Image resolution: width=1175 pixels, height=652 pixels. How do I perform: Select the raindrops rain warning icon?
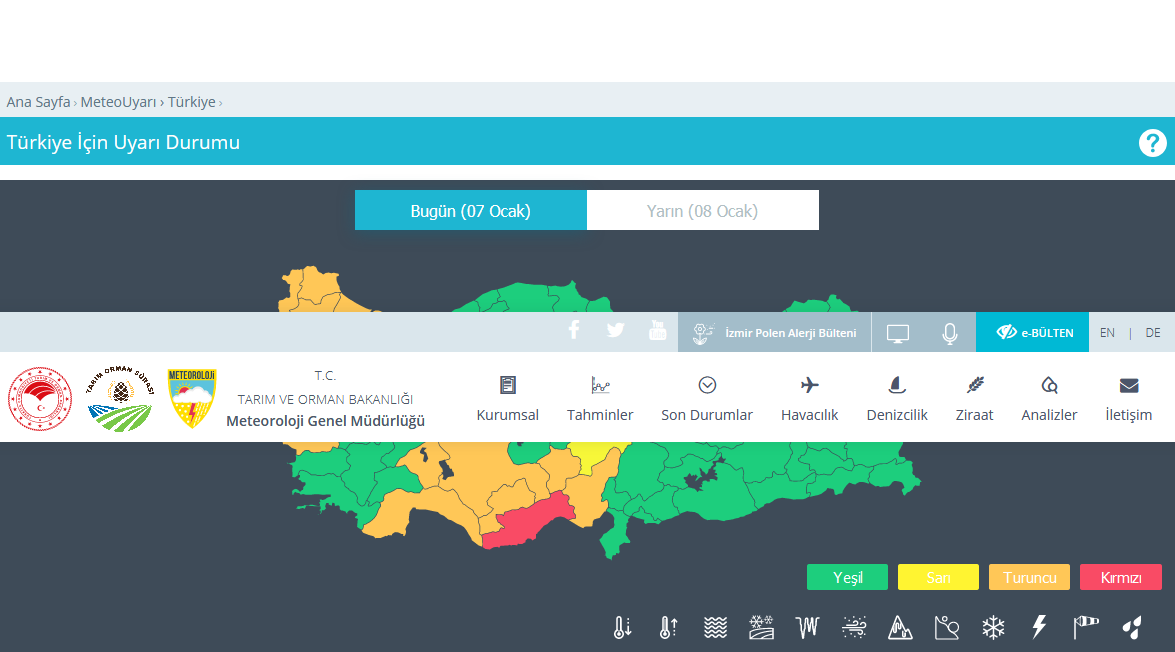pyautogui.click(x=1132, y=627)
